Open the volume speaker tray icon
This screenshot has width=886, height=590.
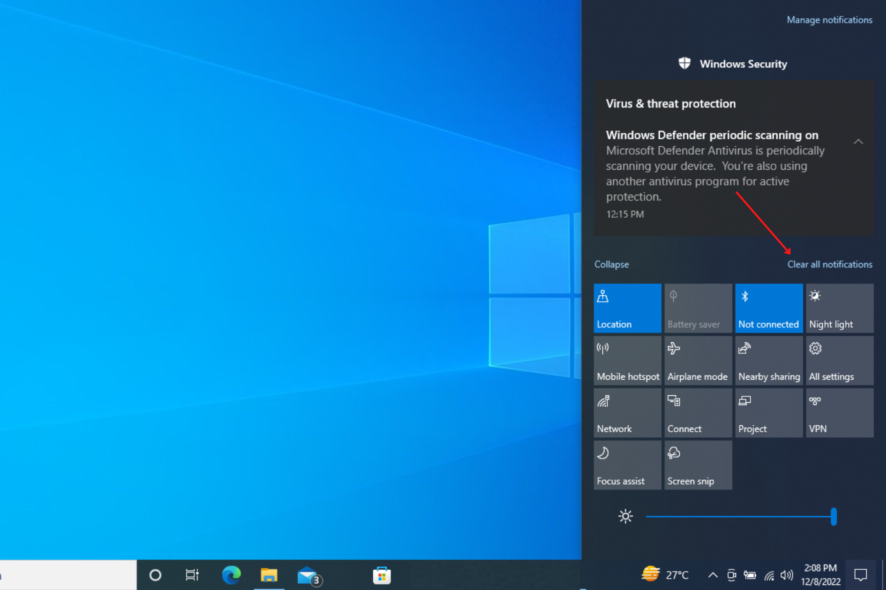(x=787, y=575)
